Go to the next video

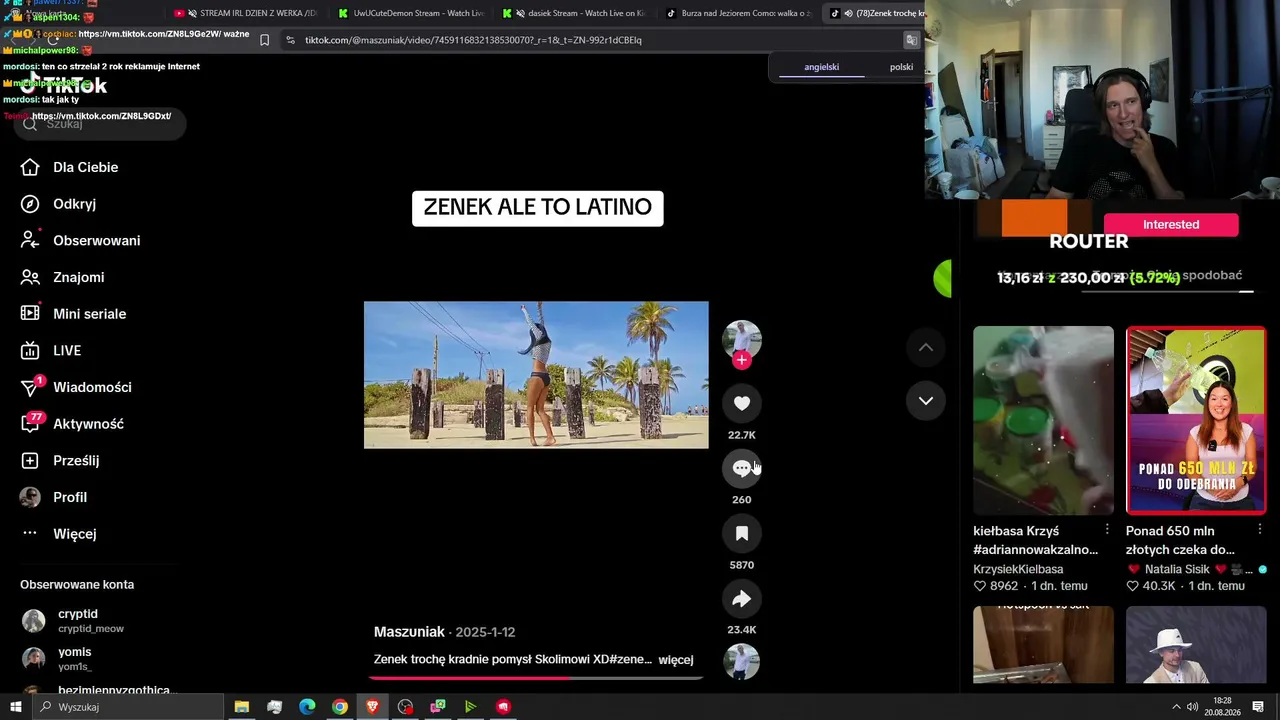[x=926, y=401]
